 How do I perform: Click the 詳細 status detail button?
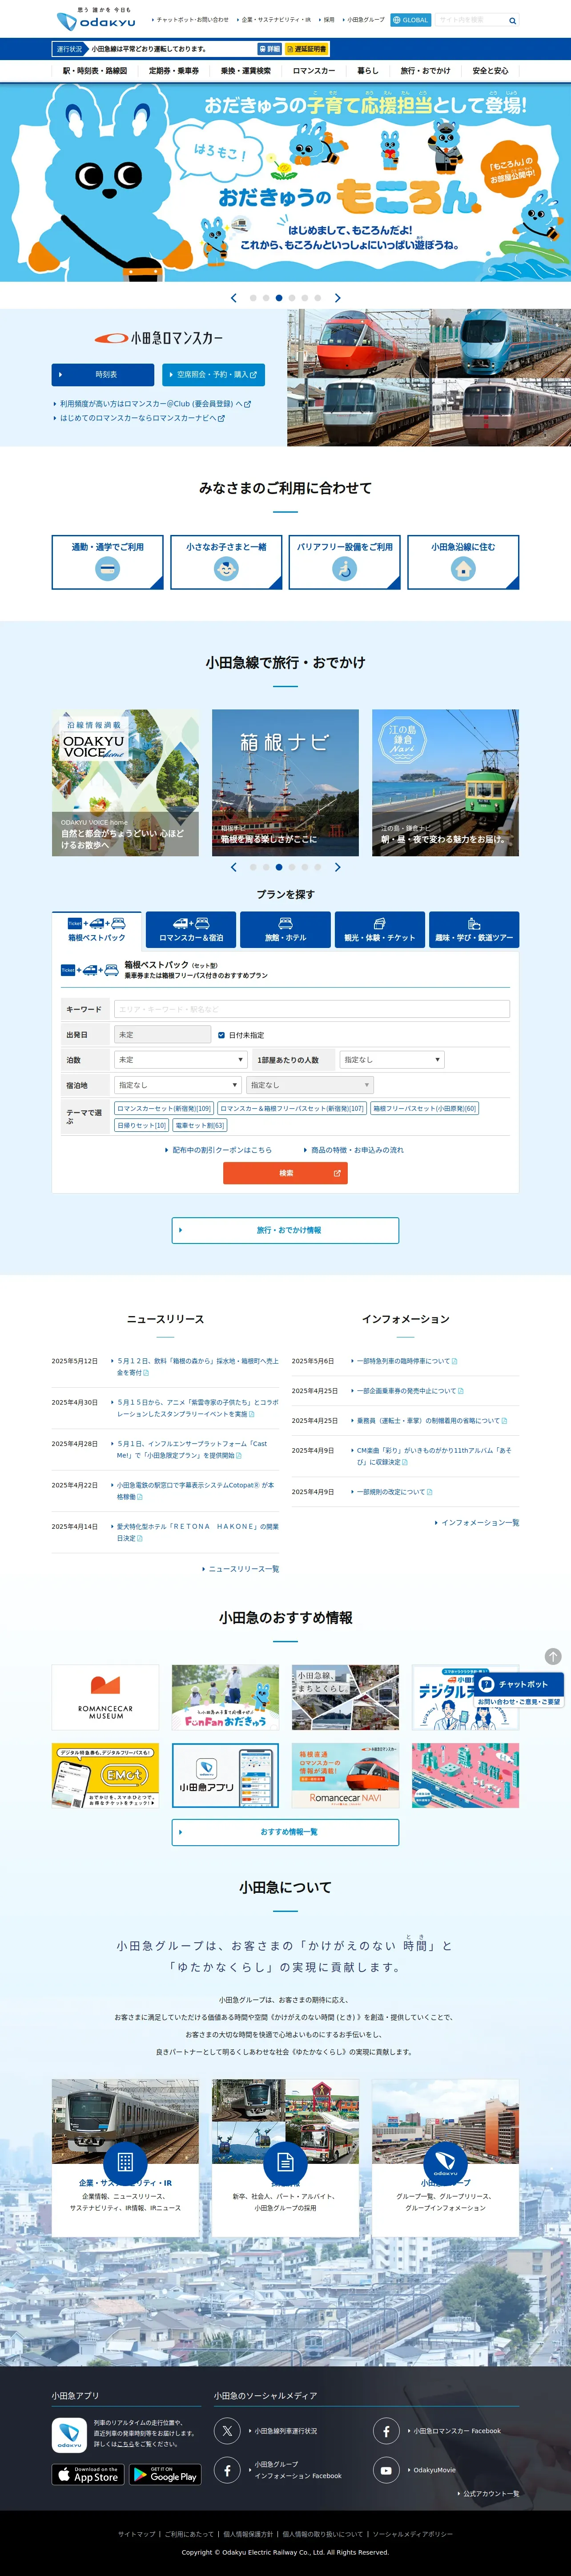(270, 49)
